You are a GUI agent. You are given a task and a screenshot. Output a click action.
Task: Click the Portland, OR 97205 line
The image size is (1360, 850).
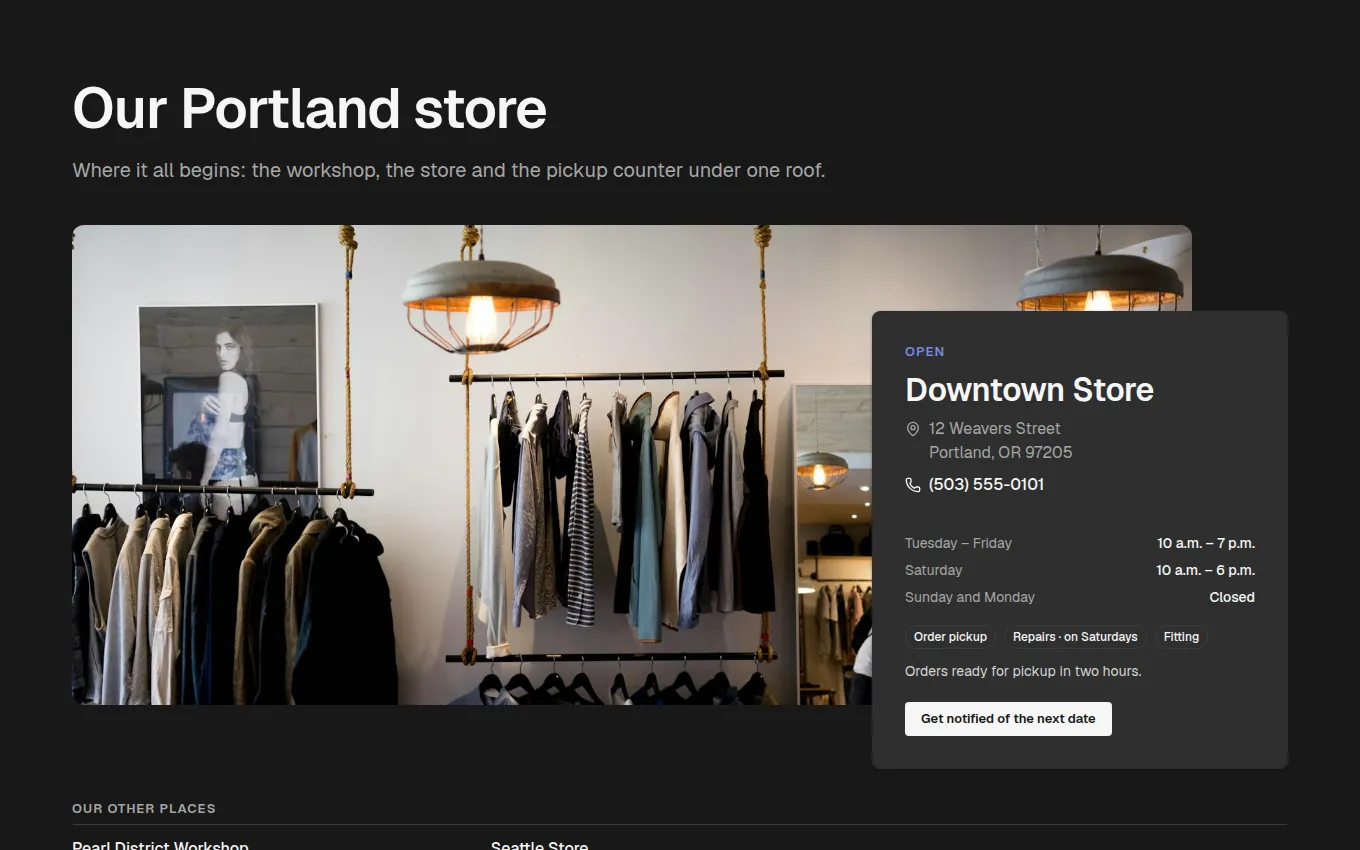tap(1000, 452)
